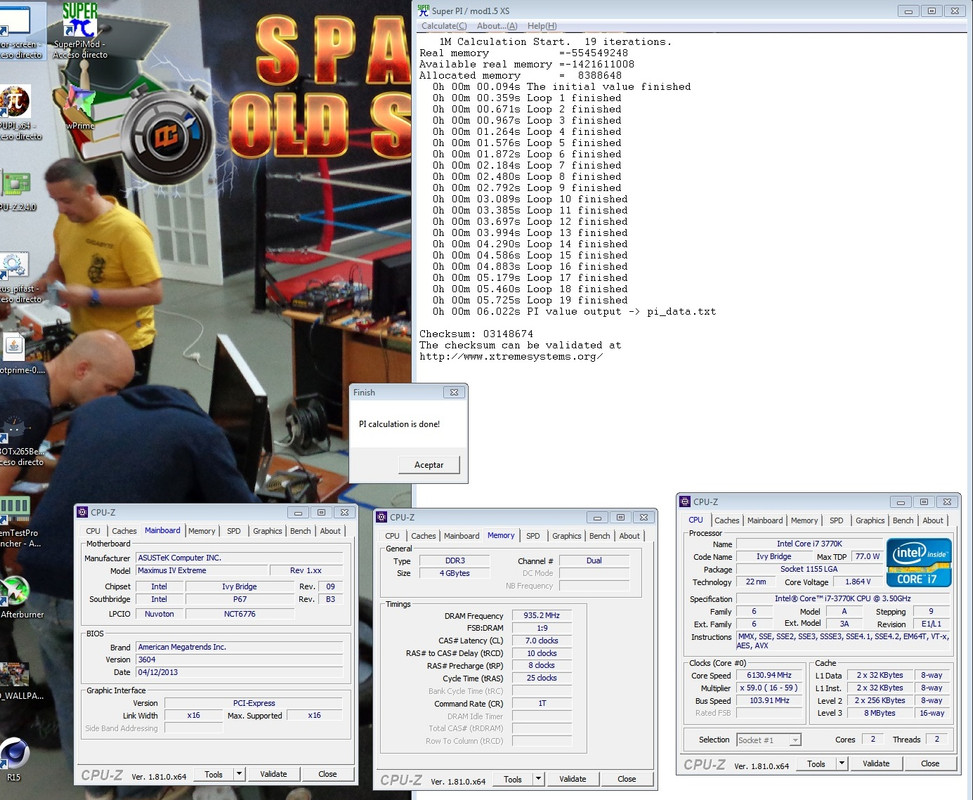The image size is (973, 800).
Task: Click Validate in Memory CPU-Z window
Action: pyautogui.click(x=572, y=779)
